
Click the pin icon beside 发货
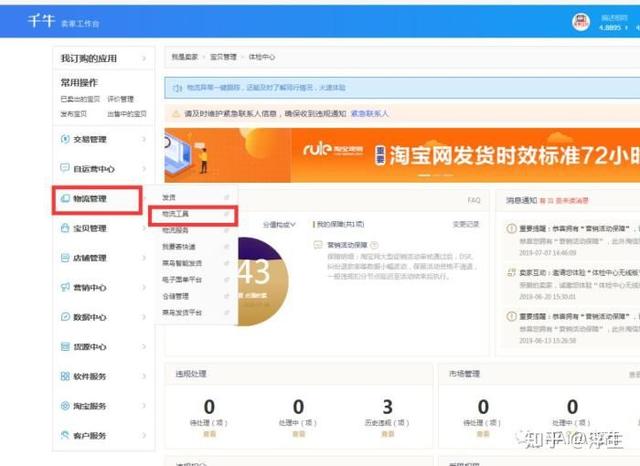[x=227, y=197]
